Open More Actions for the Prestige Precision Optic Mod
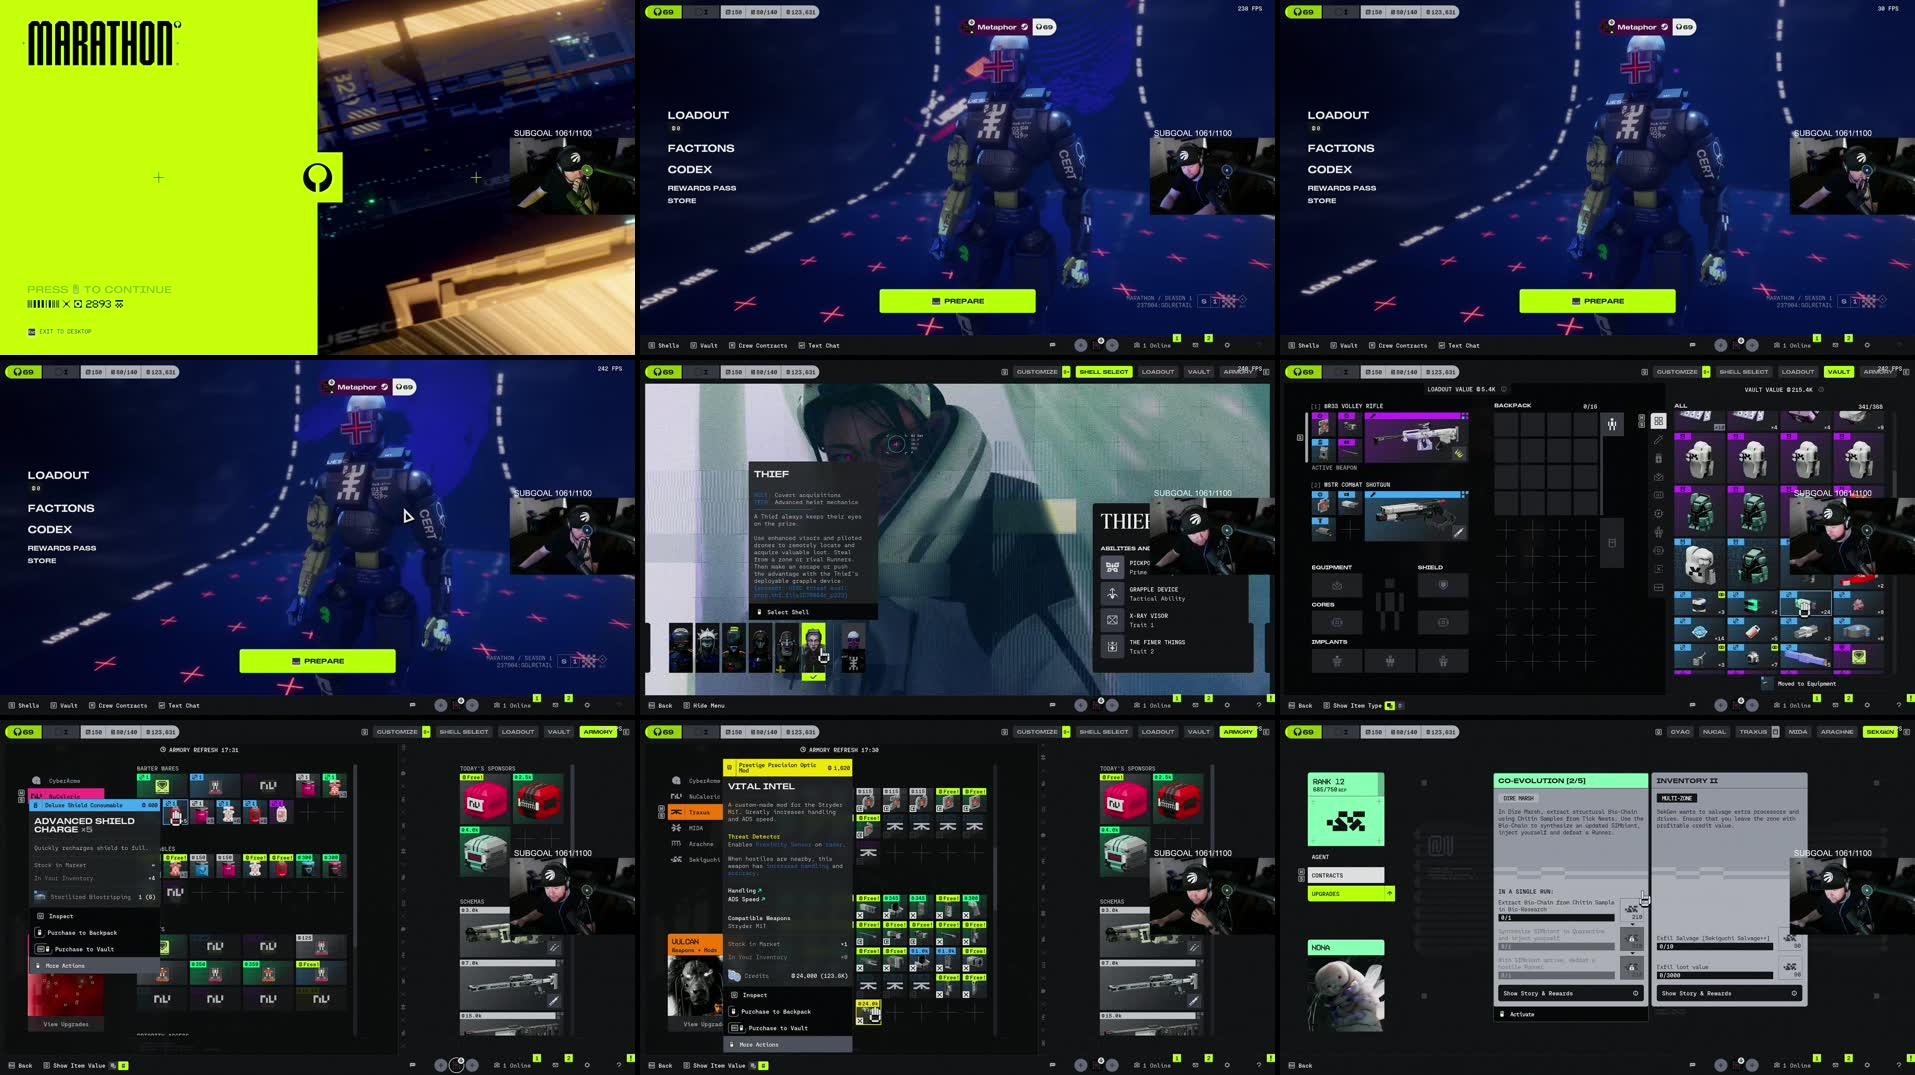Viewport: 1915px width, 1075px height. pos(757,1044)
